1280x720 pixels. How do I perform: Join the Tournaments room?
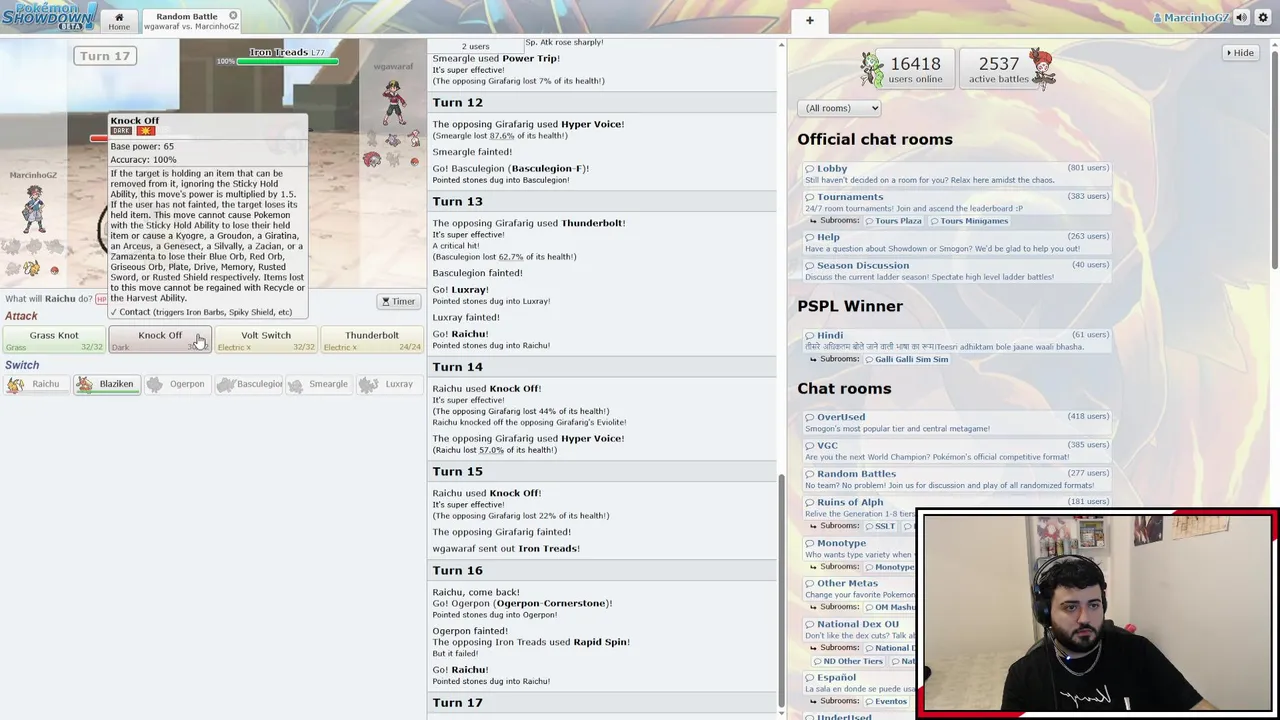[850, 197]
